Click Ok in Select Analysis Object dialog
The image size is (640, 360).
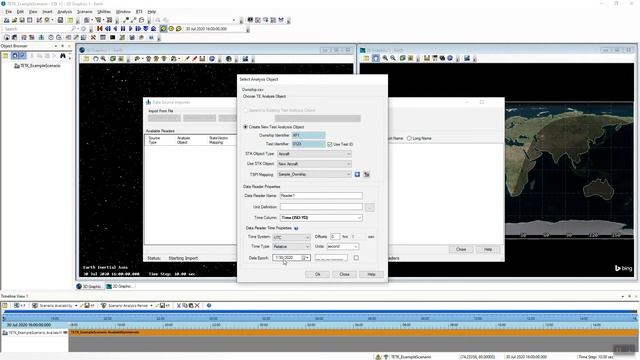point(318,274)
